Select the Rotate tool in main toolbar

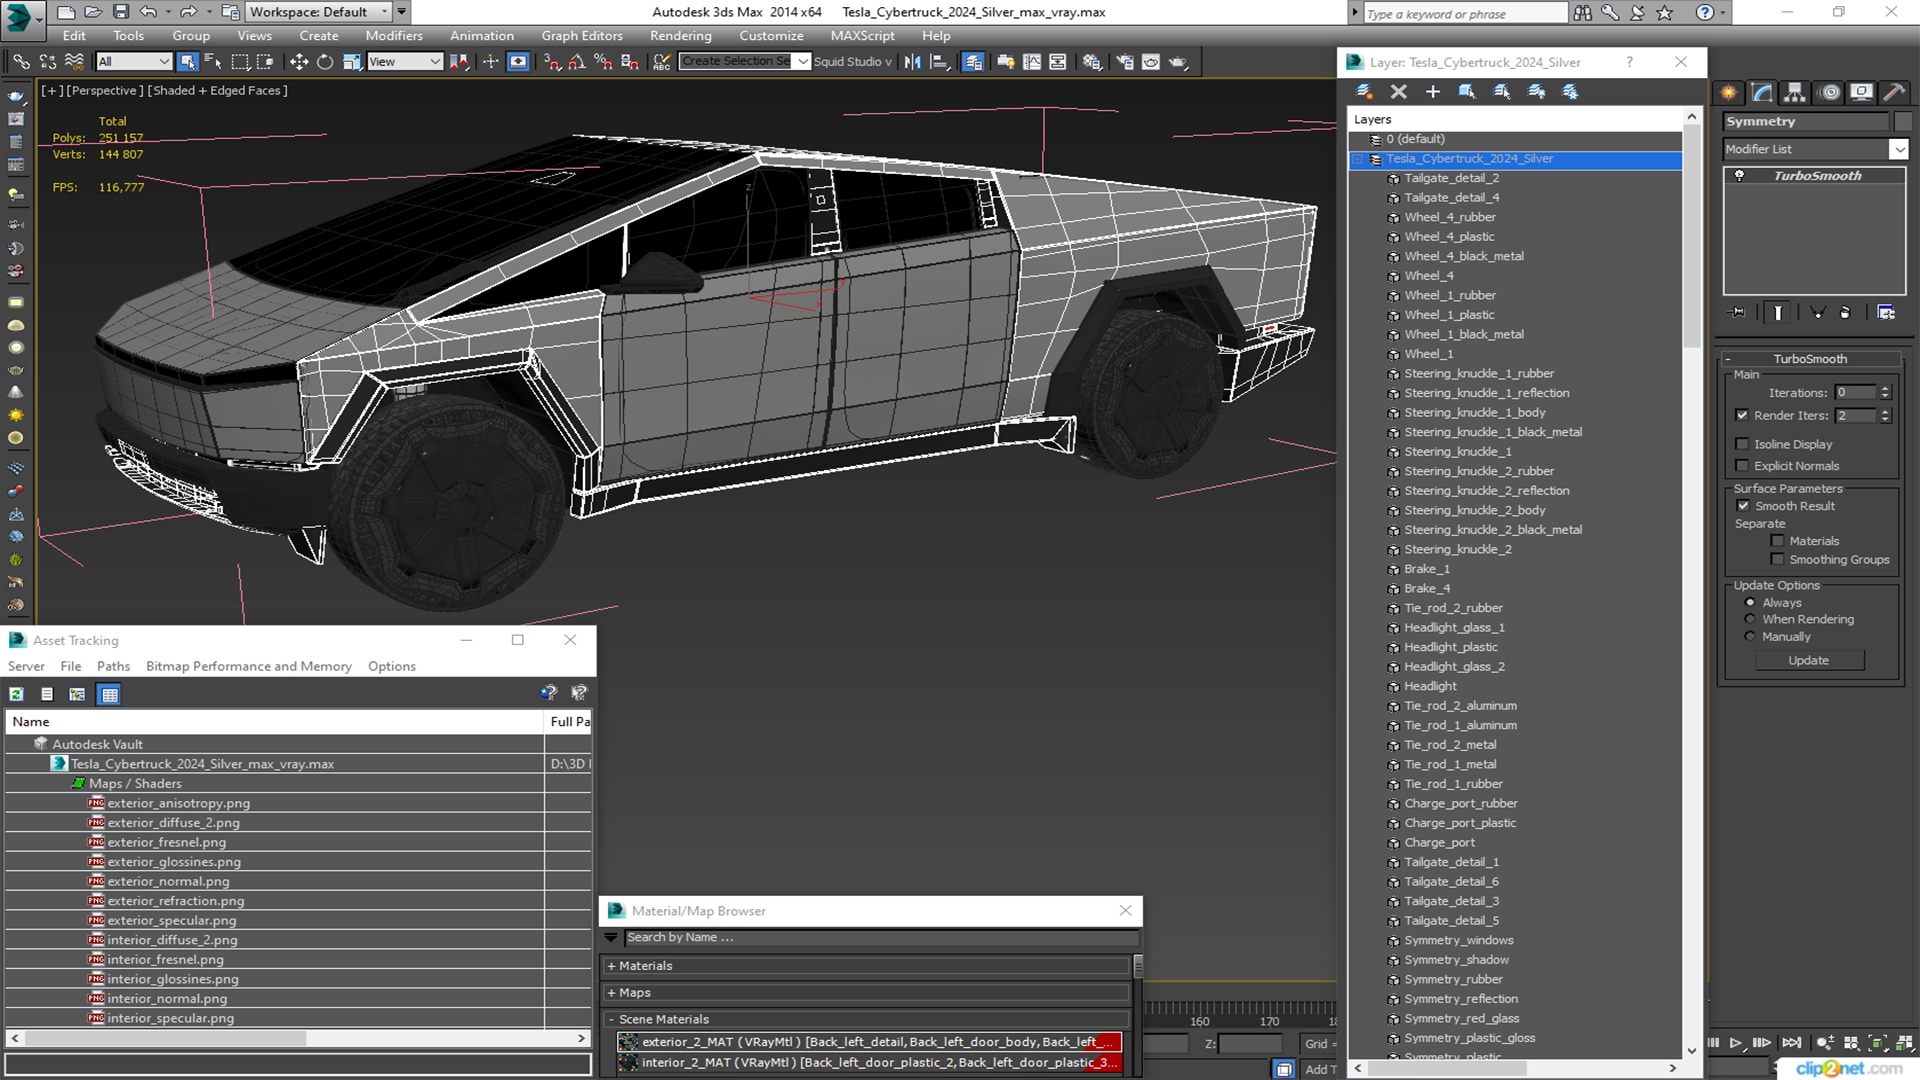(325, 62)
